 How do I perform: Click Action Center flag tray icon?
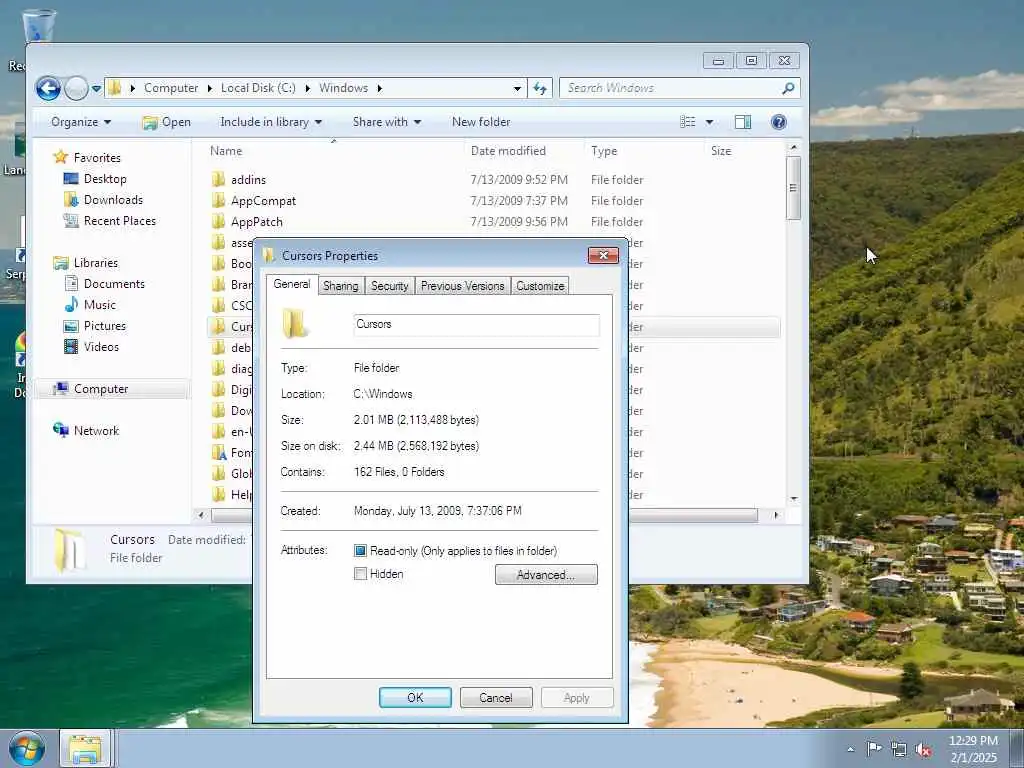coord(874,749)
